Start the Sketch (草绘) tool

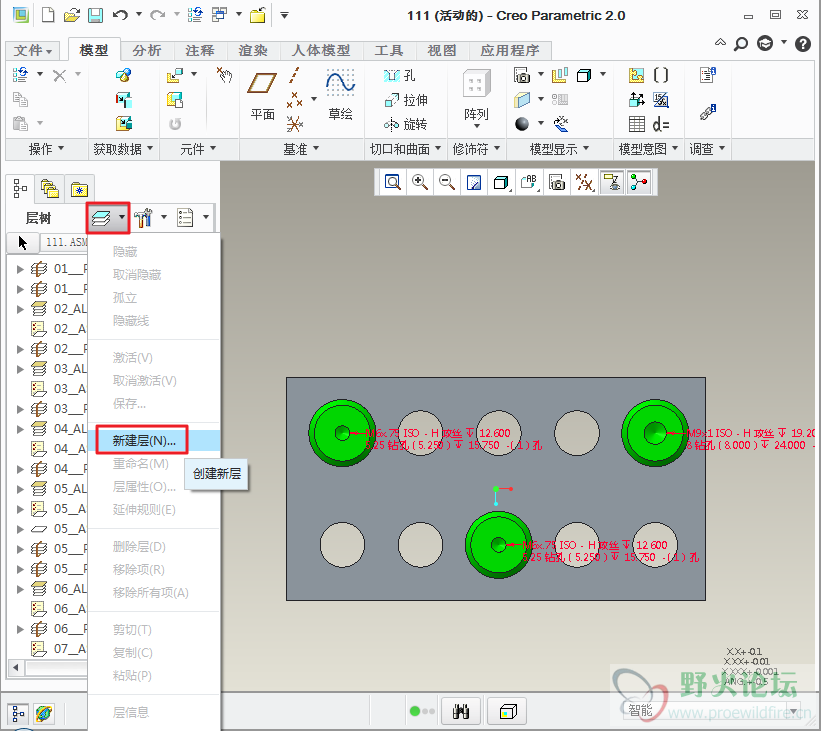point(340,95)
